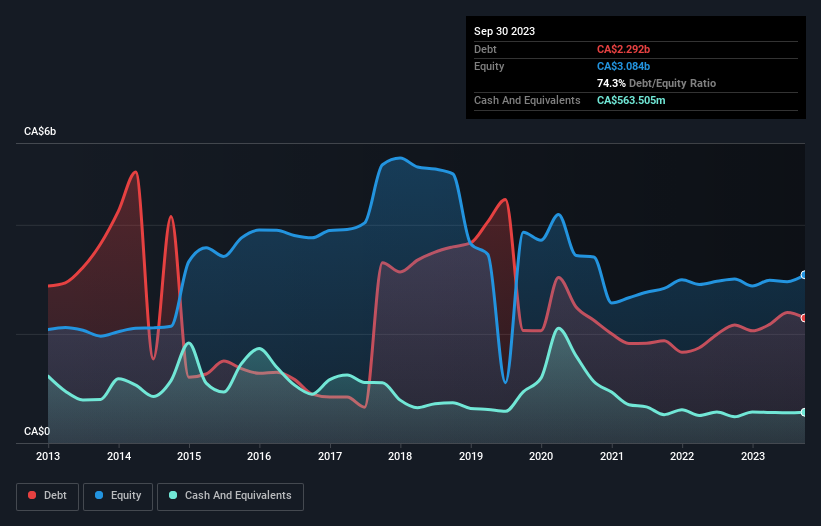Click the blue Equity endpoint marker
821x526 pixels.
point(804,275)
